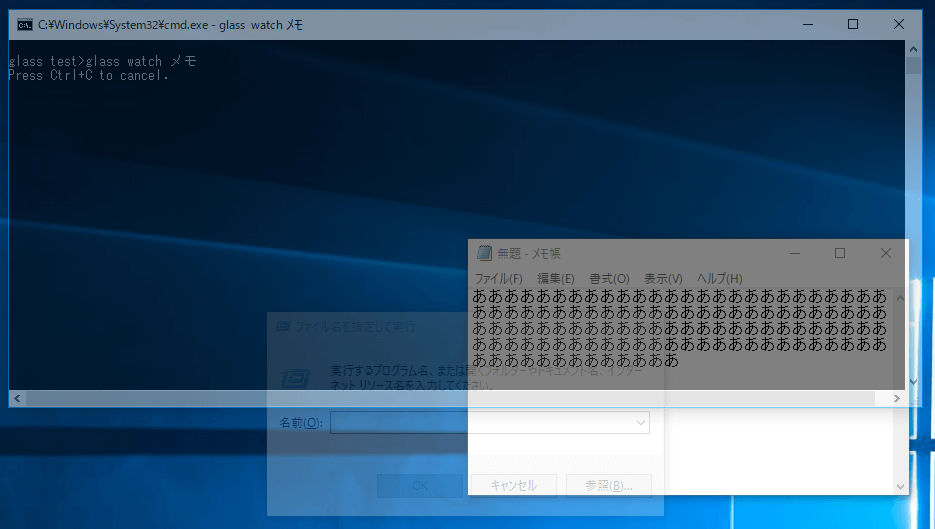The width and height of the screenshot is (935, 529).
Task: Click the last line of あ text in Notepad
Action: coord(575,360)
